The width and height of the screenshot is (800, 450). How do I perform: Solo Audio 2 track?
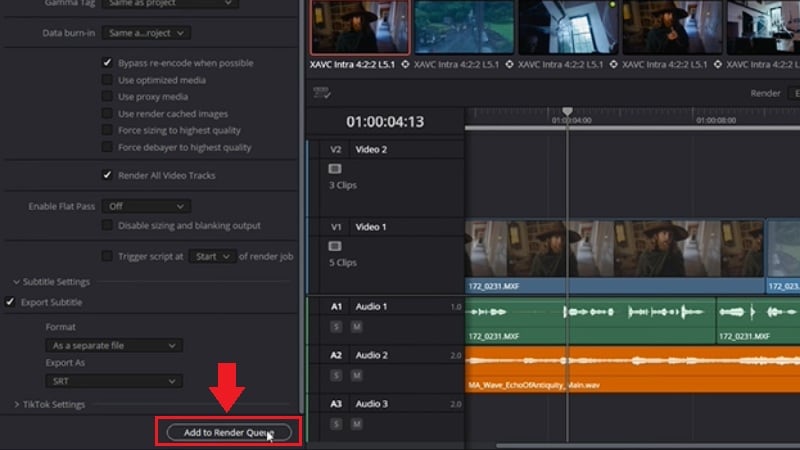point(336,376)
